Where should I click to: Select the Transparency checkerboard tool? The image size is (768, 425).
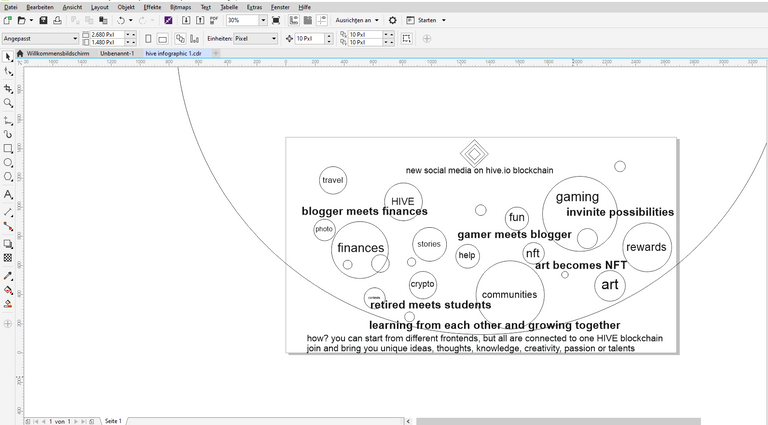(x=8, y=258)
